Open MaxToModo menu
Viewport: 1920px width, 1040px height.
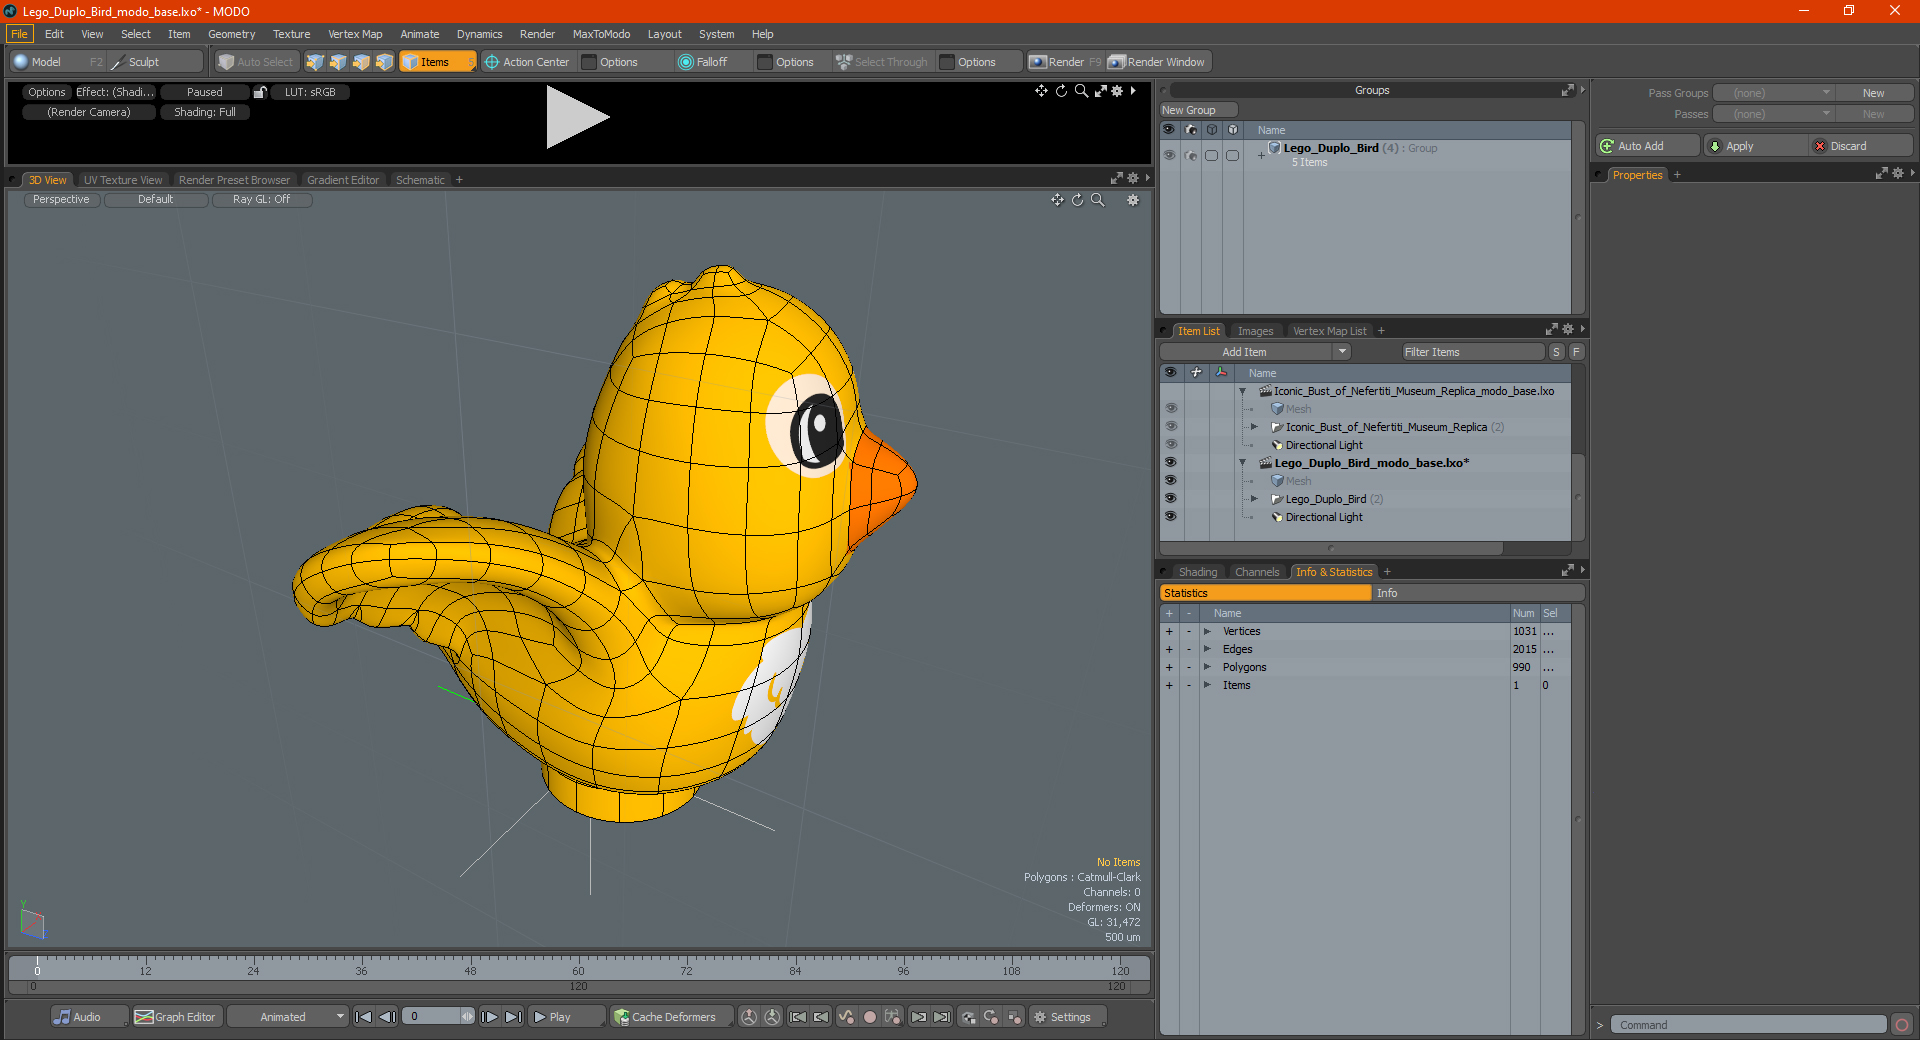(x=602, y=34)
